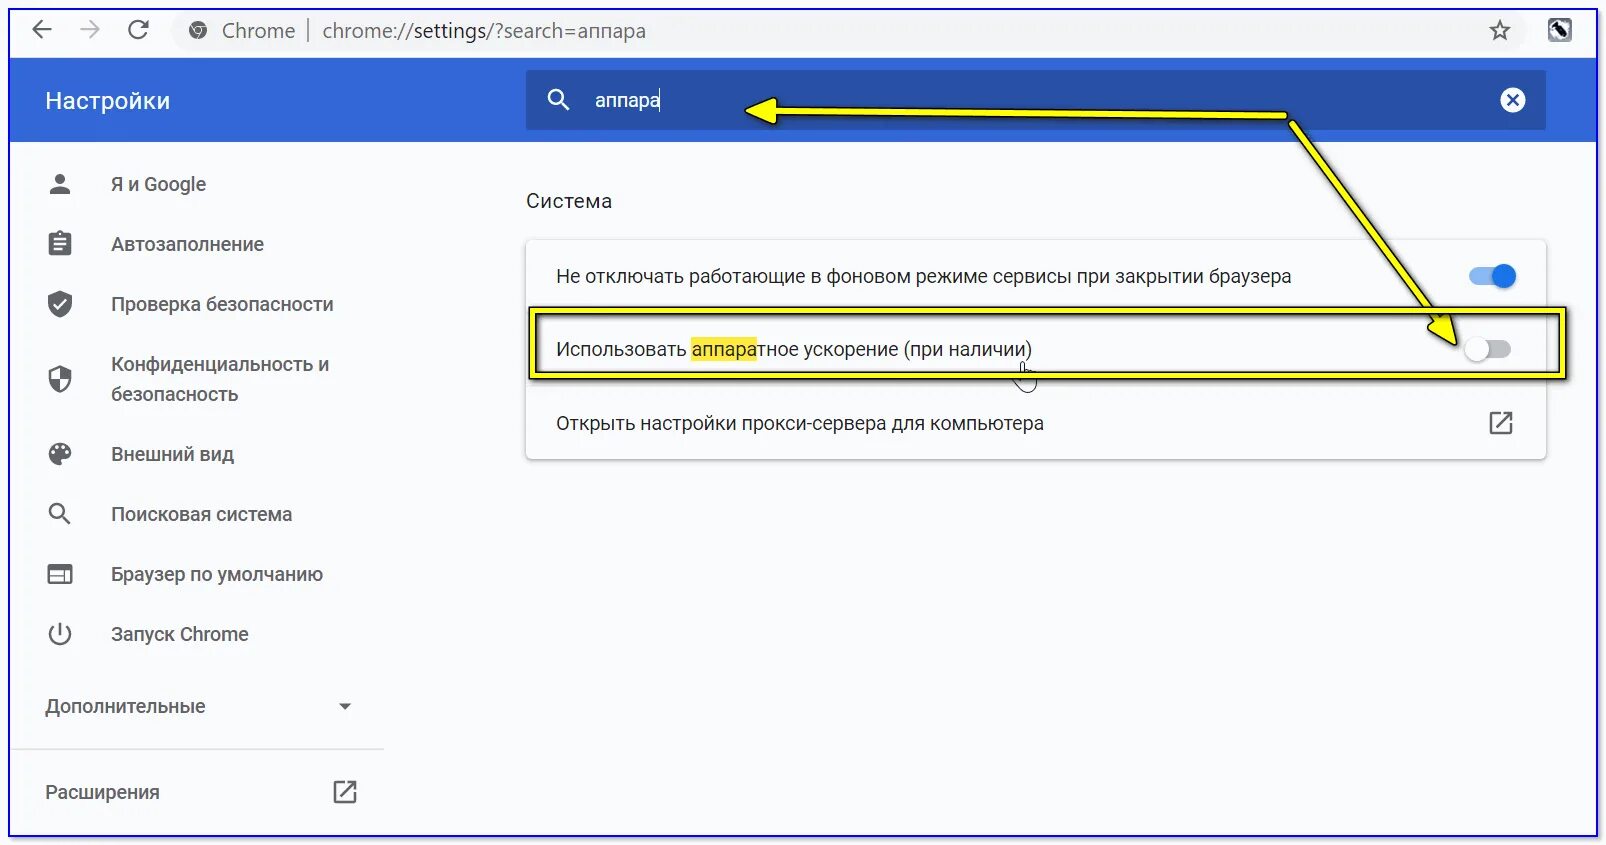Click the Настройки page title
Screen dimensions: 1606x845
pyautogui.click(x=108, y=101)
